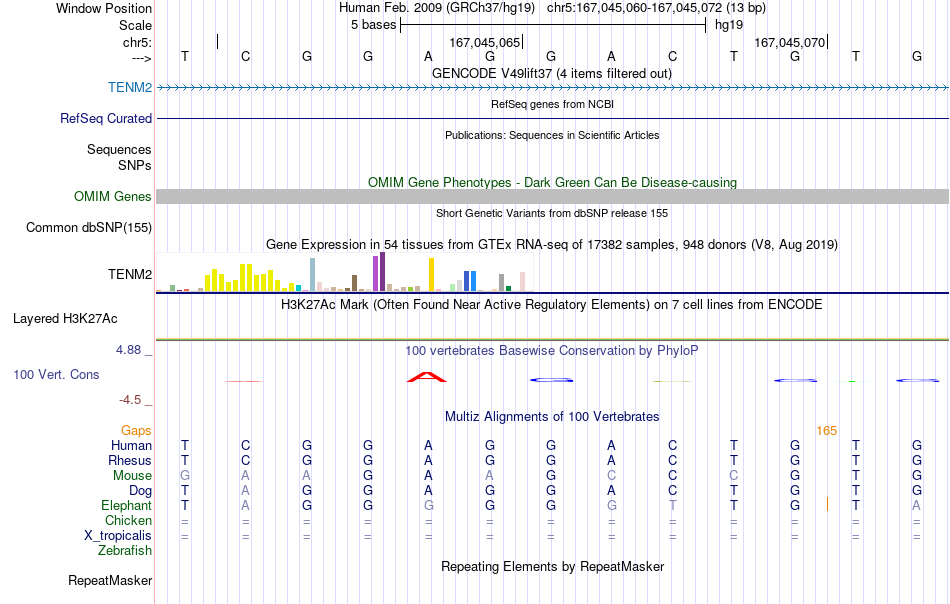Click the chr5 base position ruler

coord(552,42)
